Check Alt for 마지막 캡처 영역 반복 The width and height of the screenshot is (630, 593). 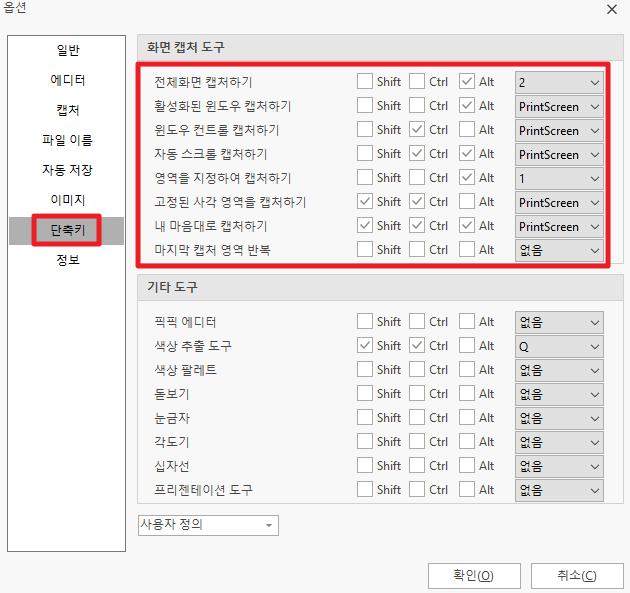467,249
